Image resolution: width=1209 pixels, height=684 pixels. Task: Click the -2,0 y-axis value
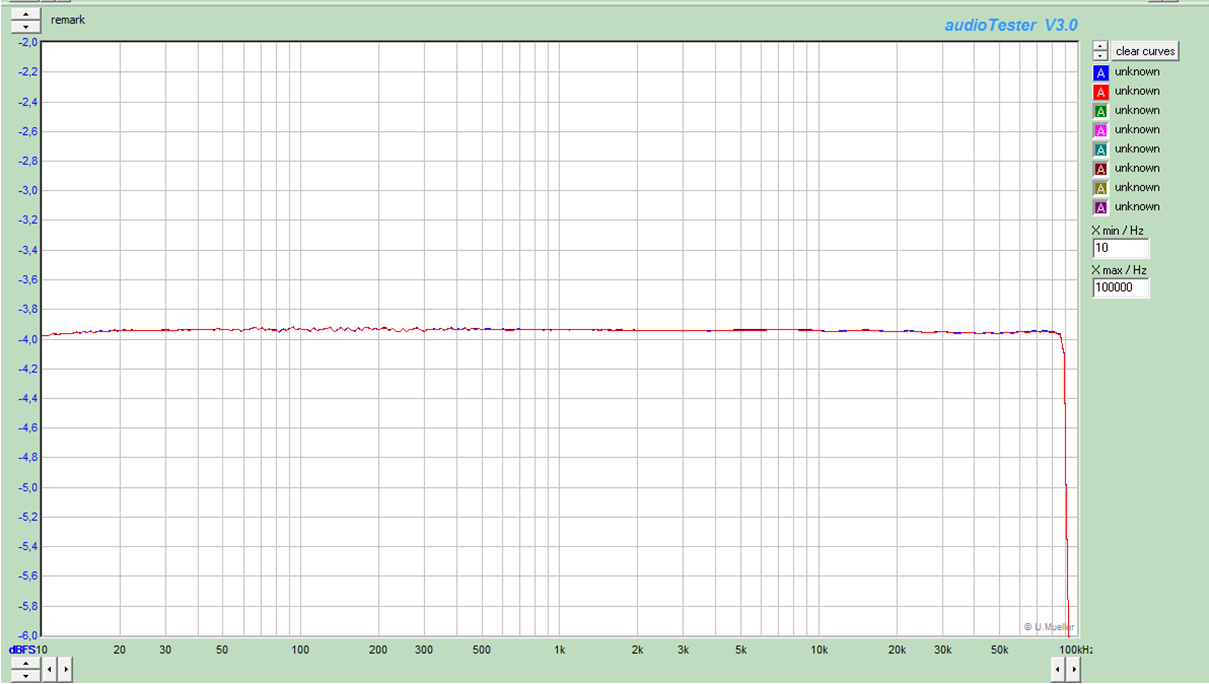click(26, 42)
